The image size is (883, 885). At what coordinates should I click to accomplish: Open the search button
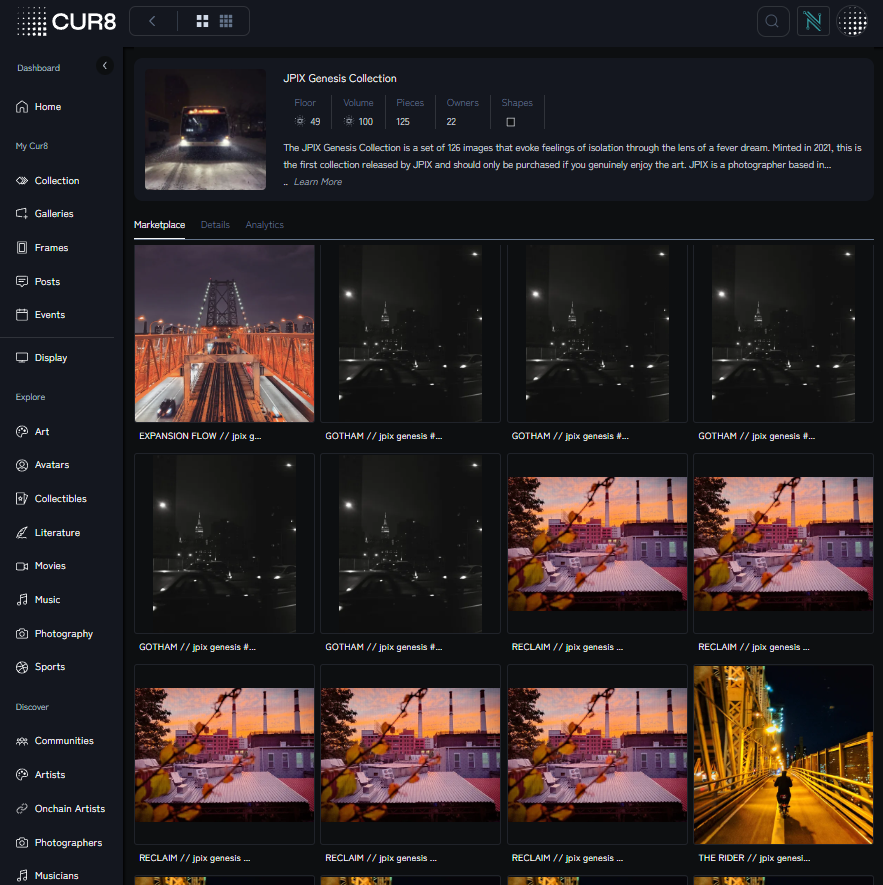[x=772, y=21]
